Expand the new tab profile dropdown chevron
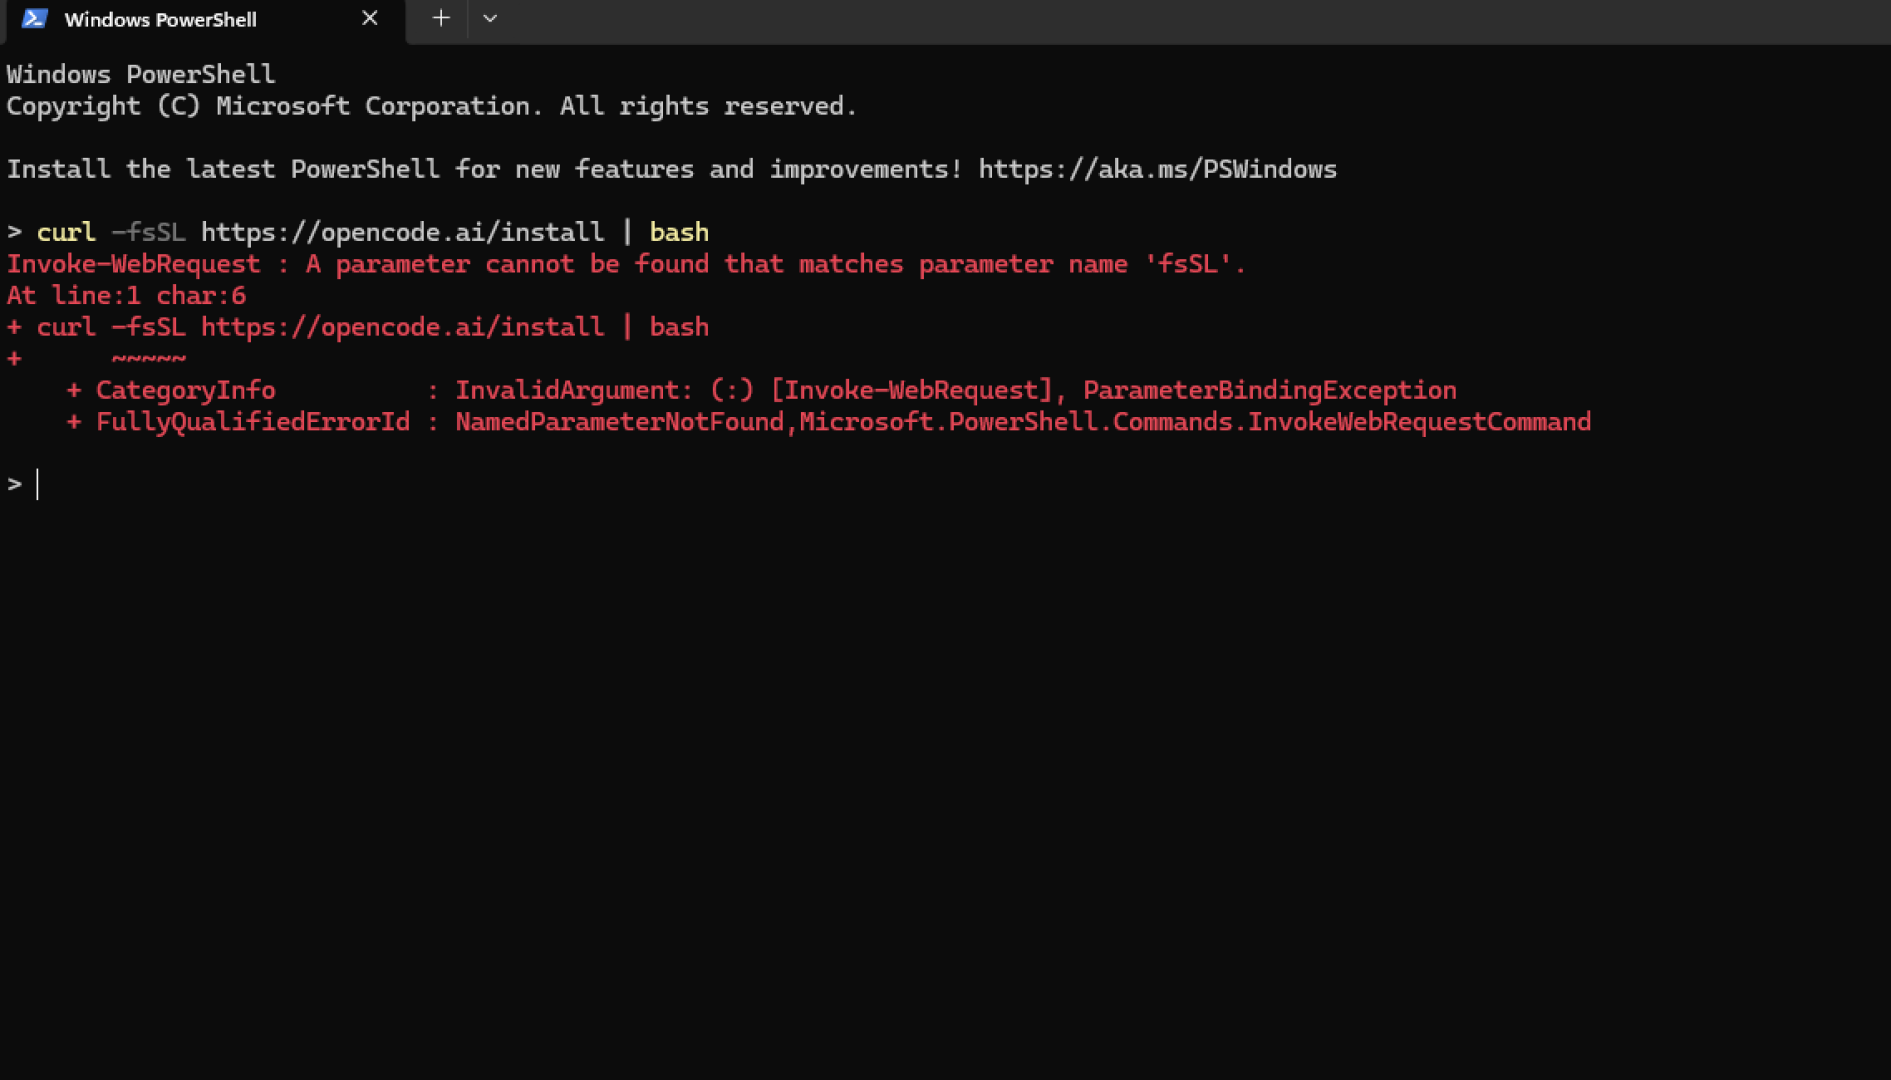Screen dimensions: 1891x1080 (x=490, y=19)
